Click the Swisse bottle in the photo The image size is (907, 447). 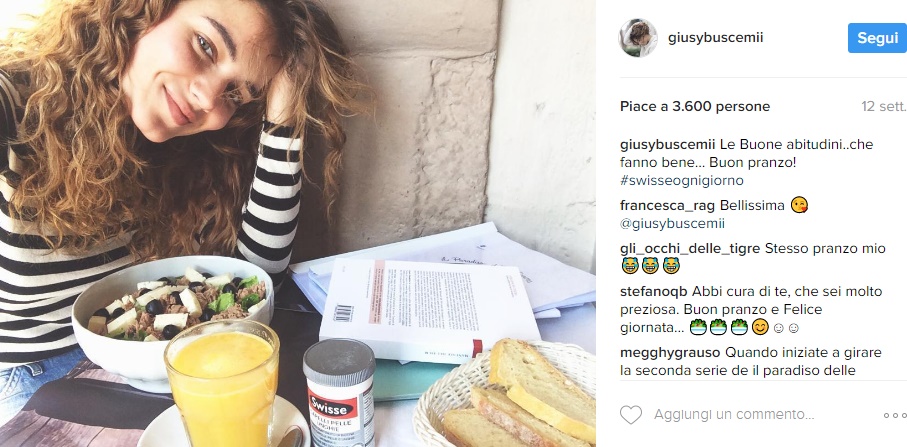339,393
